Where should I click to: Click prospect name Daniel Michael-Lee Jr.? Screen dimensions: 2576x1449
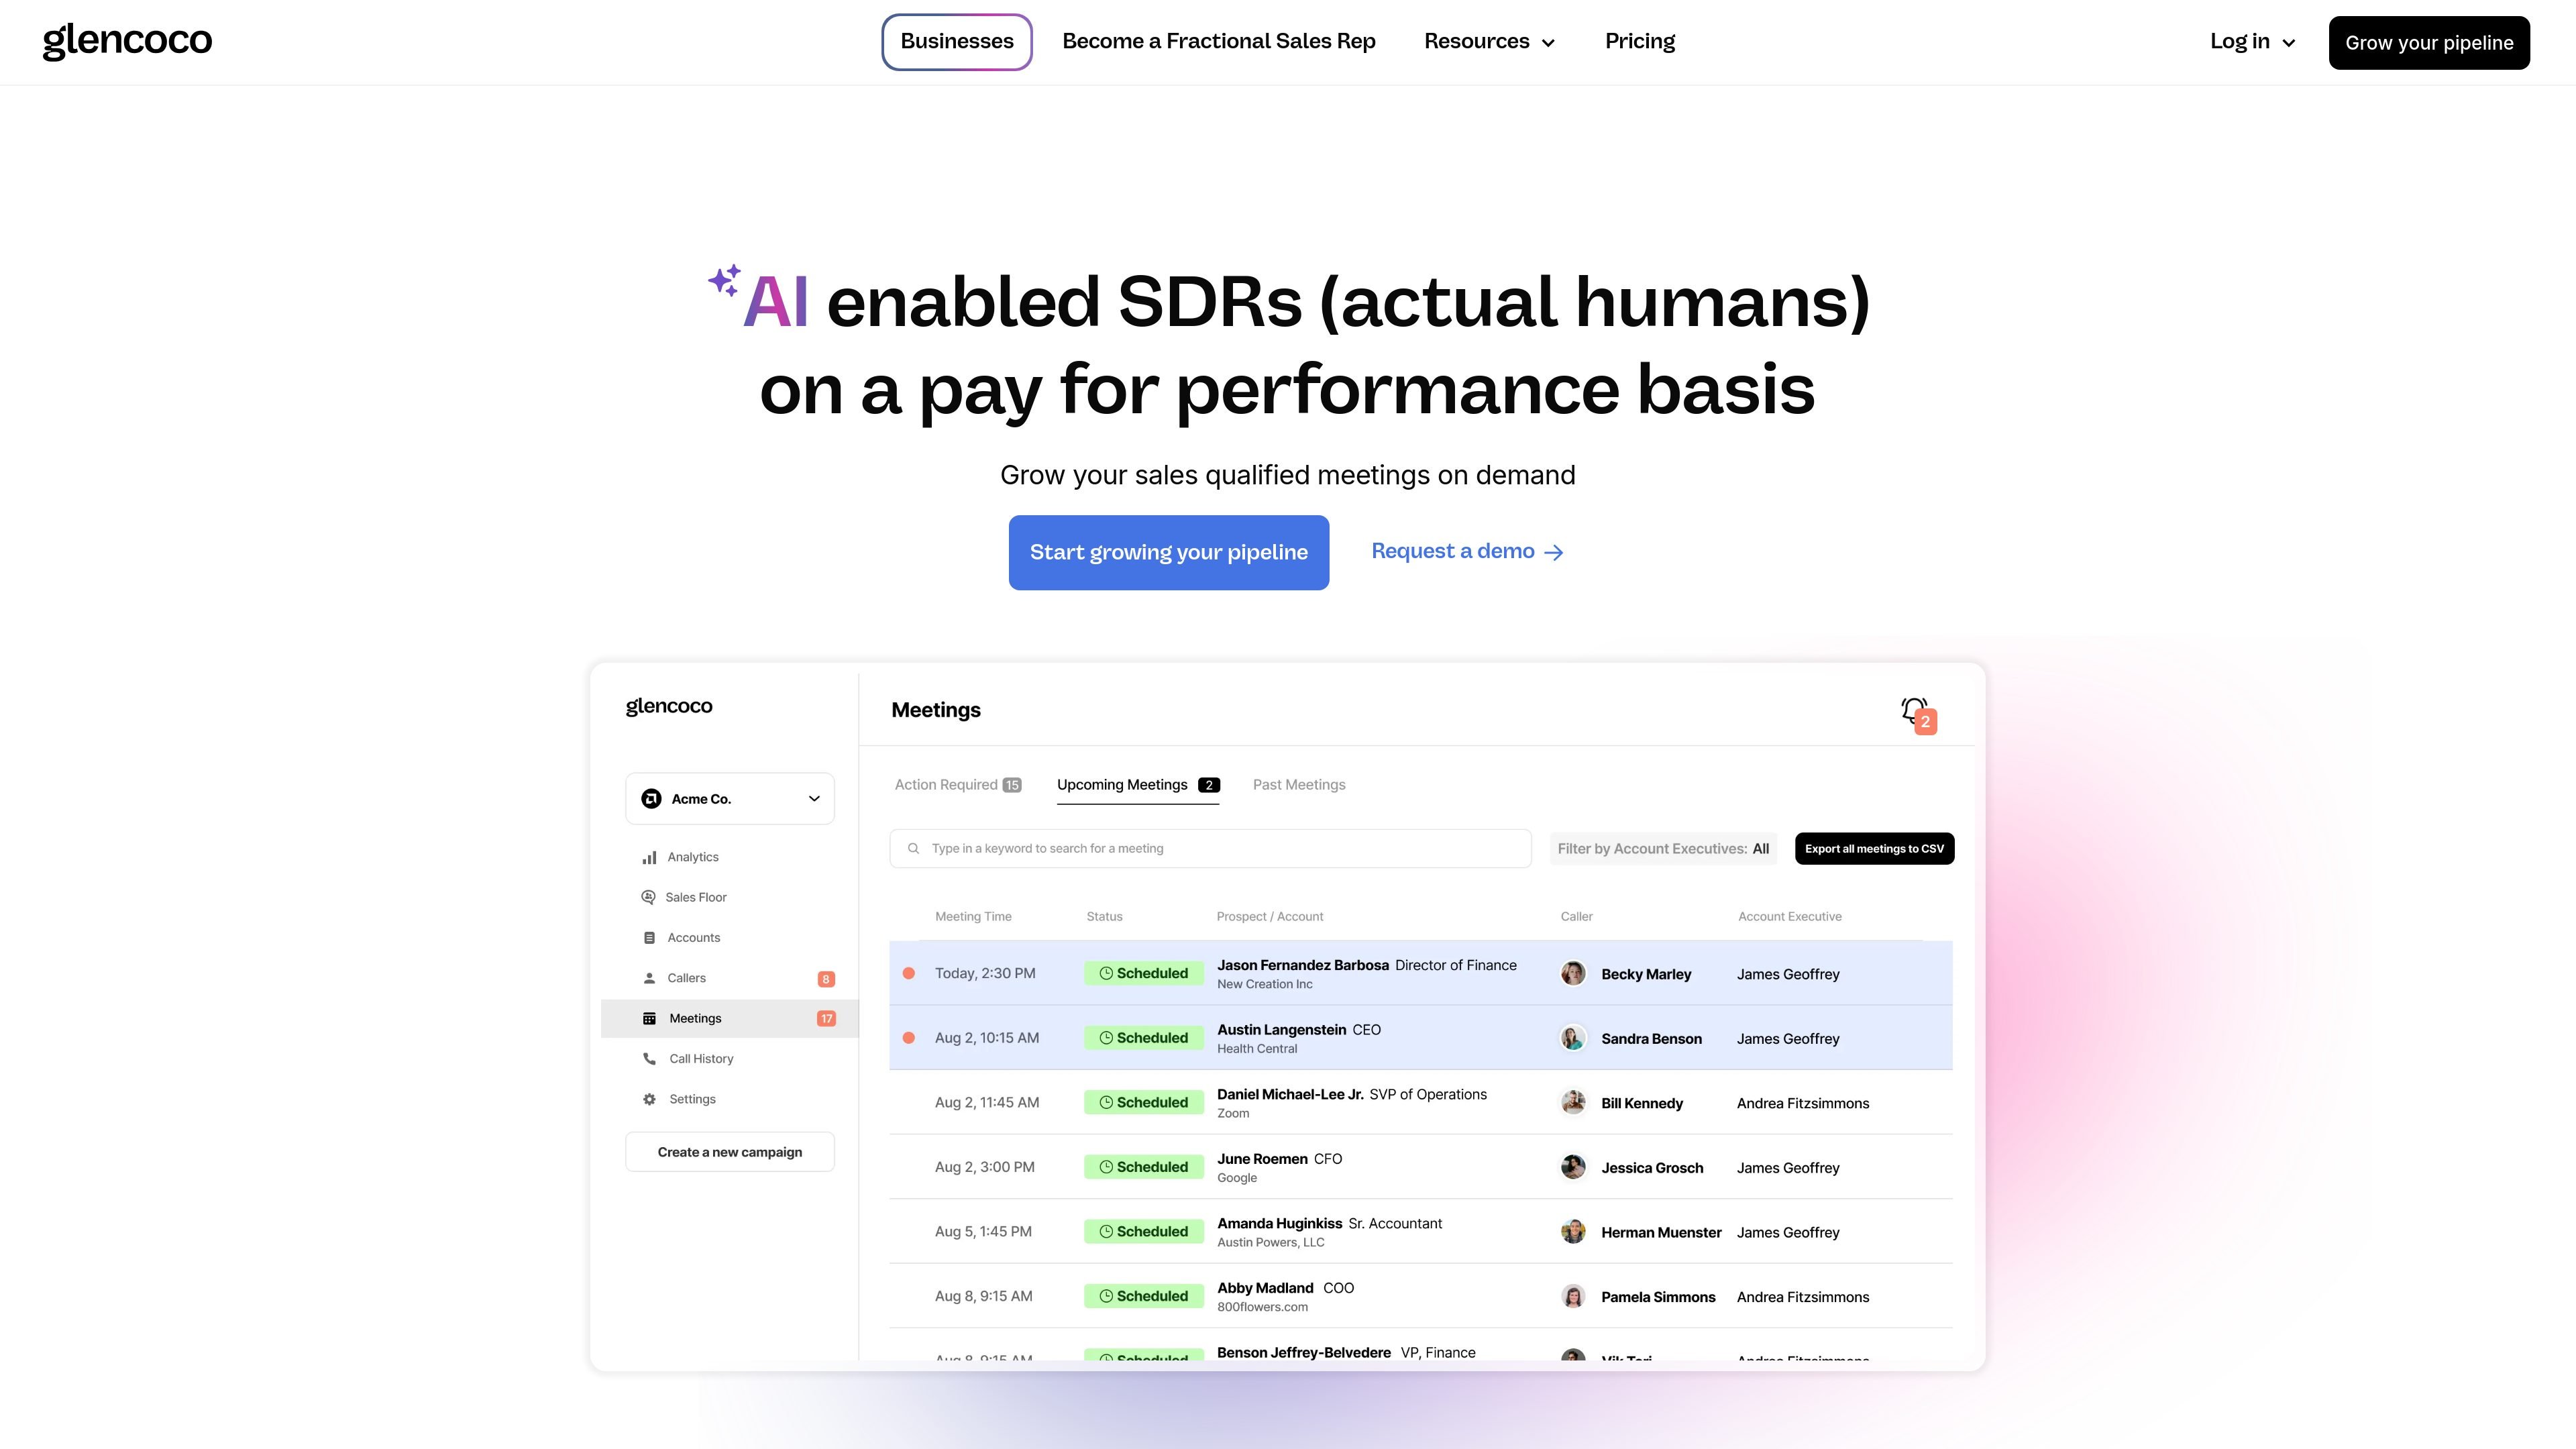coord(1290,1094)
